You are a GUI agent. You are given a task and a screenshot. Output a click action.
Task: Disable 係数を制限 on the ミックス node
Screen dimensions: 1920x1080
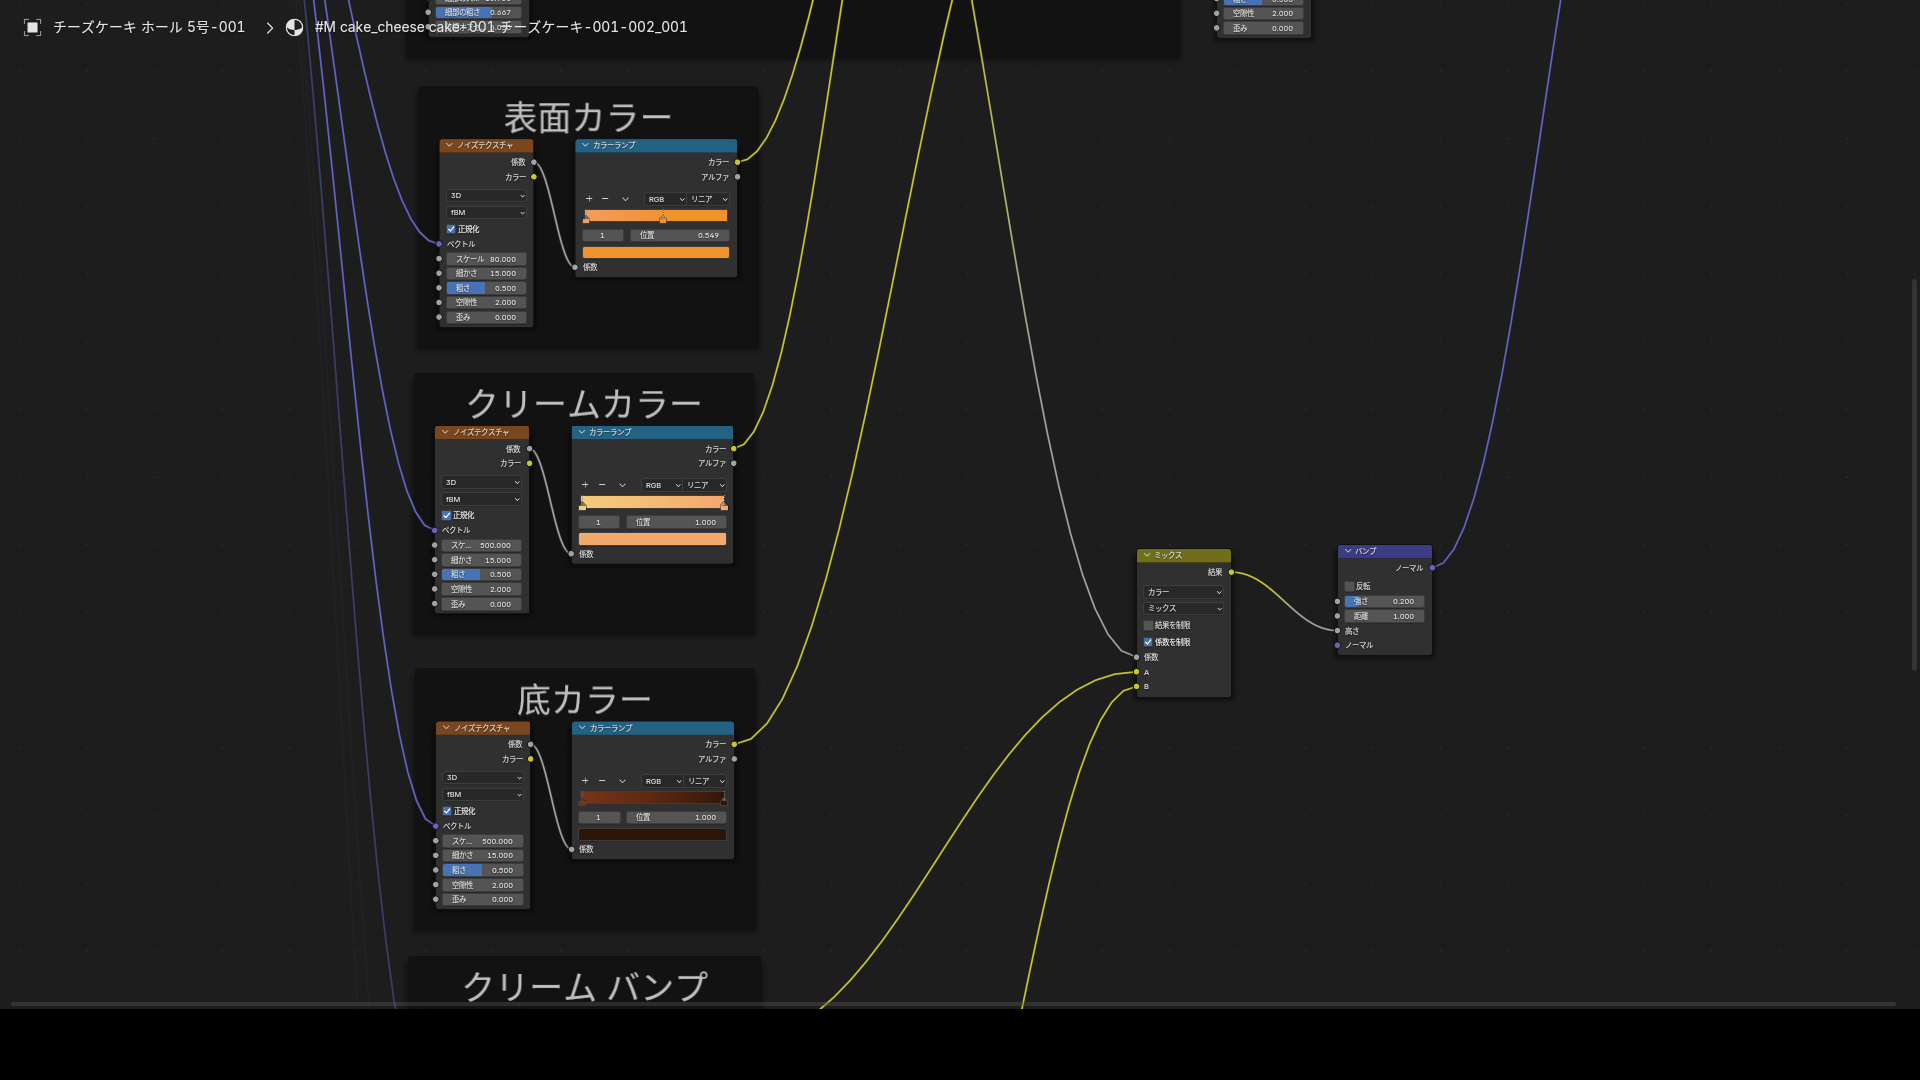1148,642
